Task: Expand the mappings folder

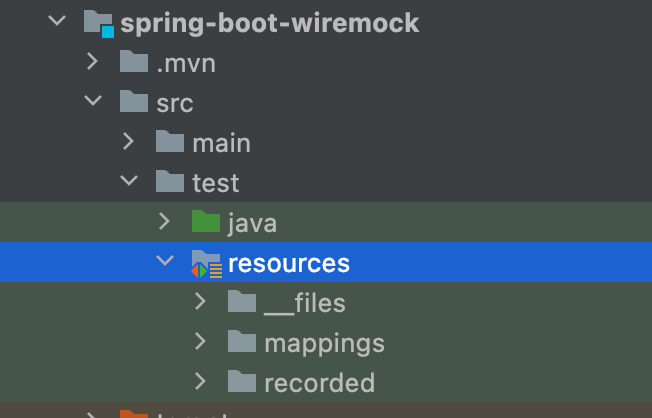Action: pos(200,341)
